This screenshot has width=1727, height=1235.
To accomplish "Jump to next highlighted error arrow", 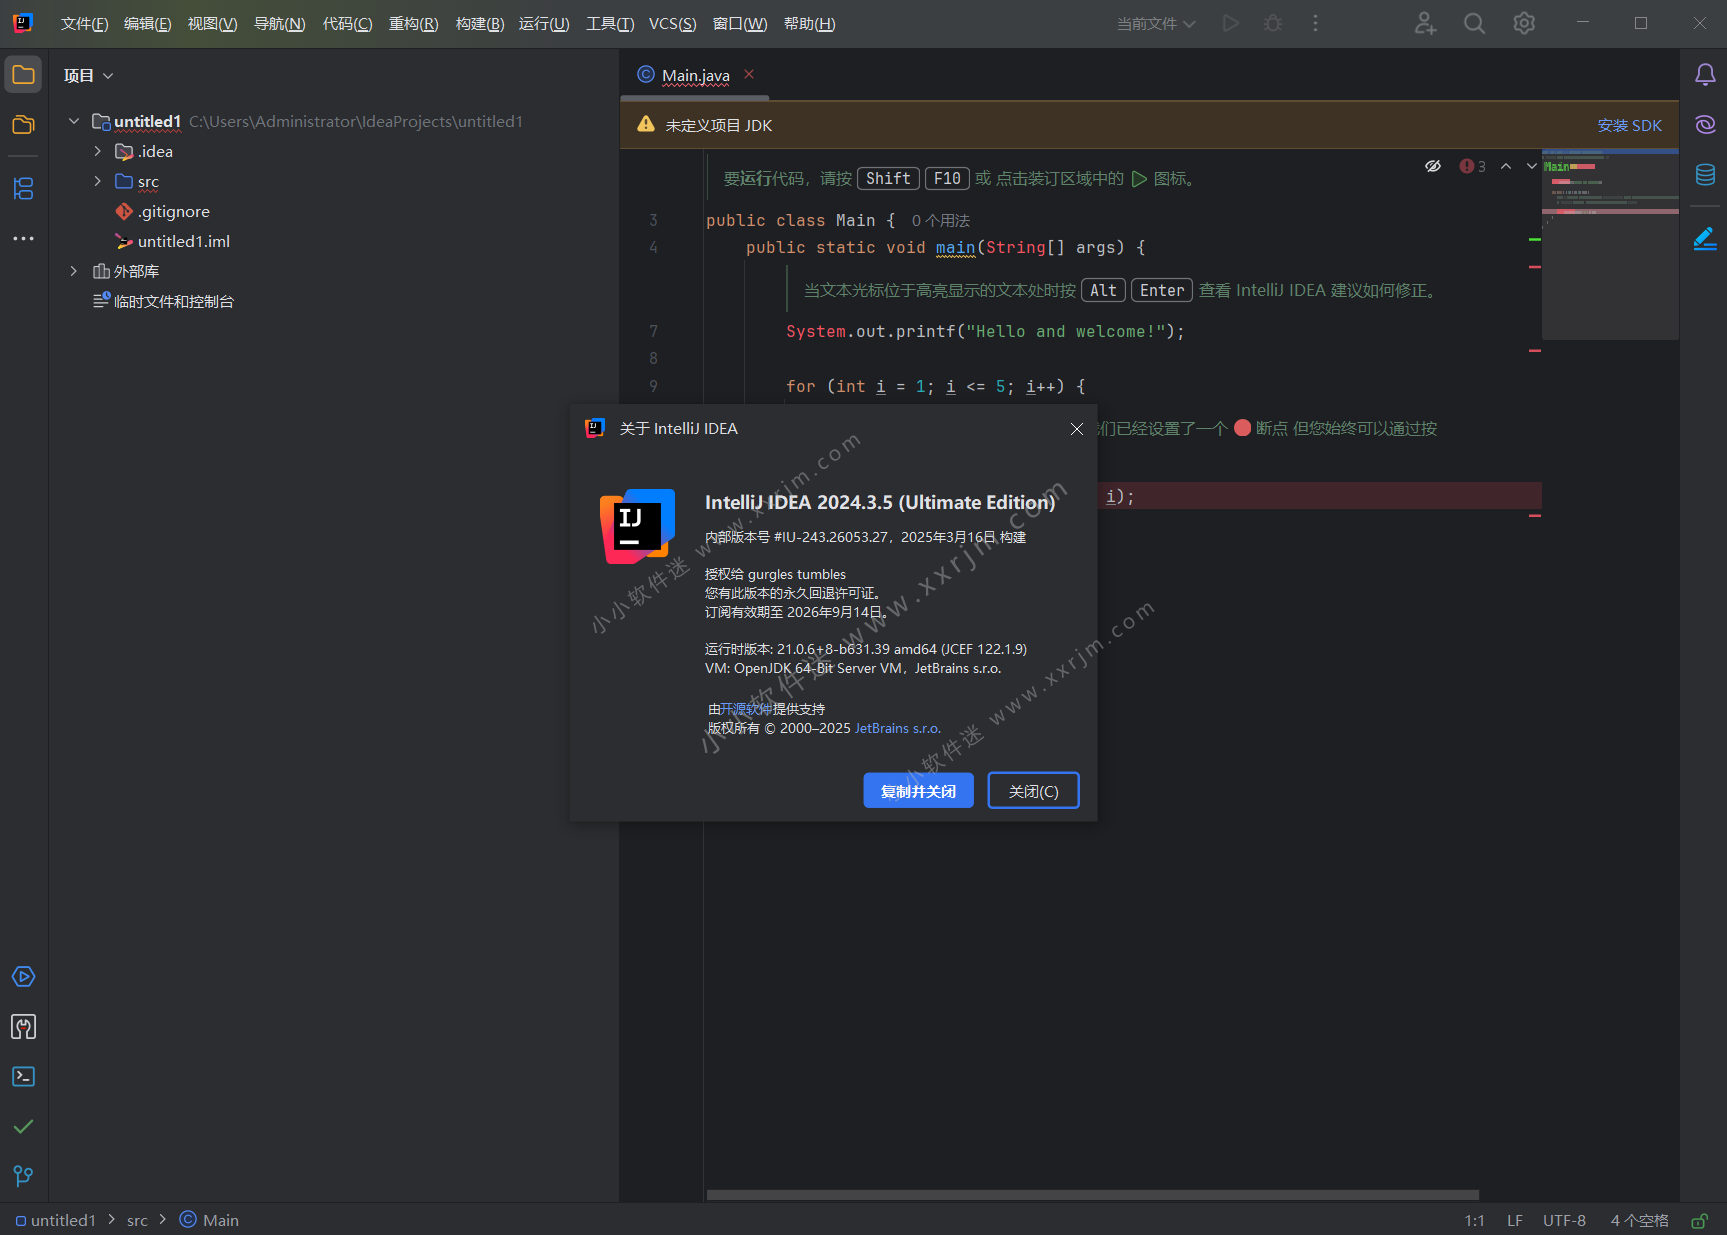I will 1531,166.
